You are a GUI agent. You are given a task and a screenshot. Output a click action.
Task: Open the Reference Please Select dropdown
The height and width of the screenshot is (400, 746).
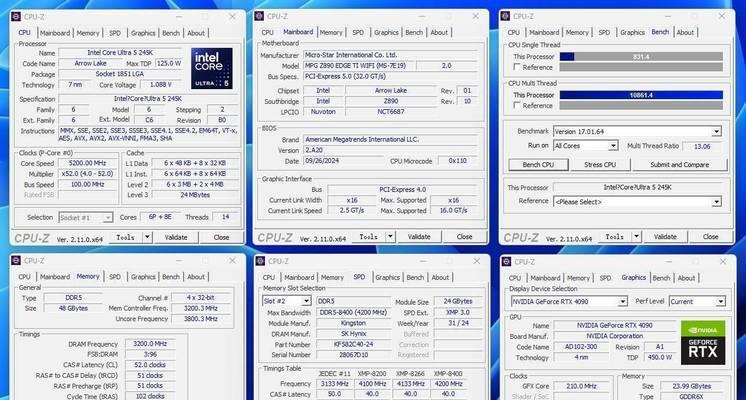point(716,202)
